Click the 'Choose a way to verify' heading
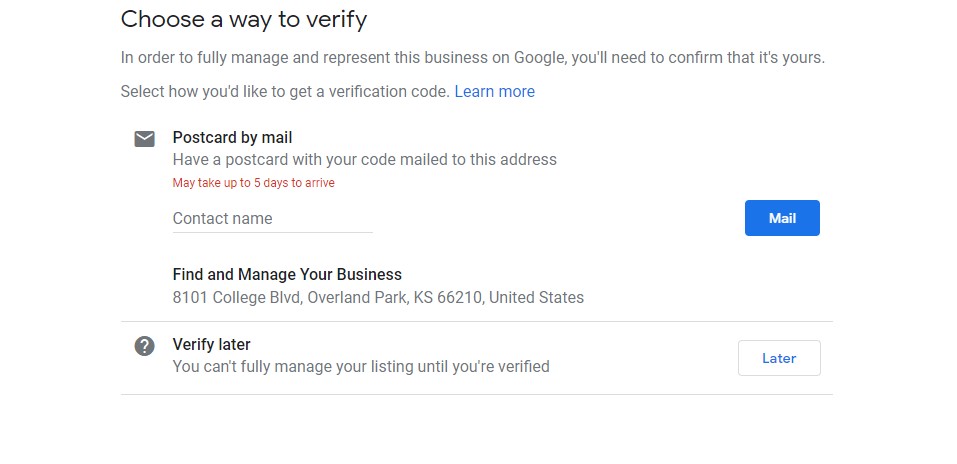957x464 pixels. point(244,20)
